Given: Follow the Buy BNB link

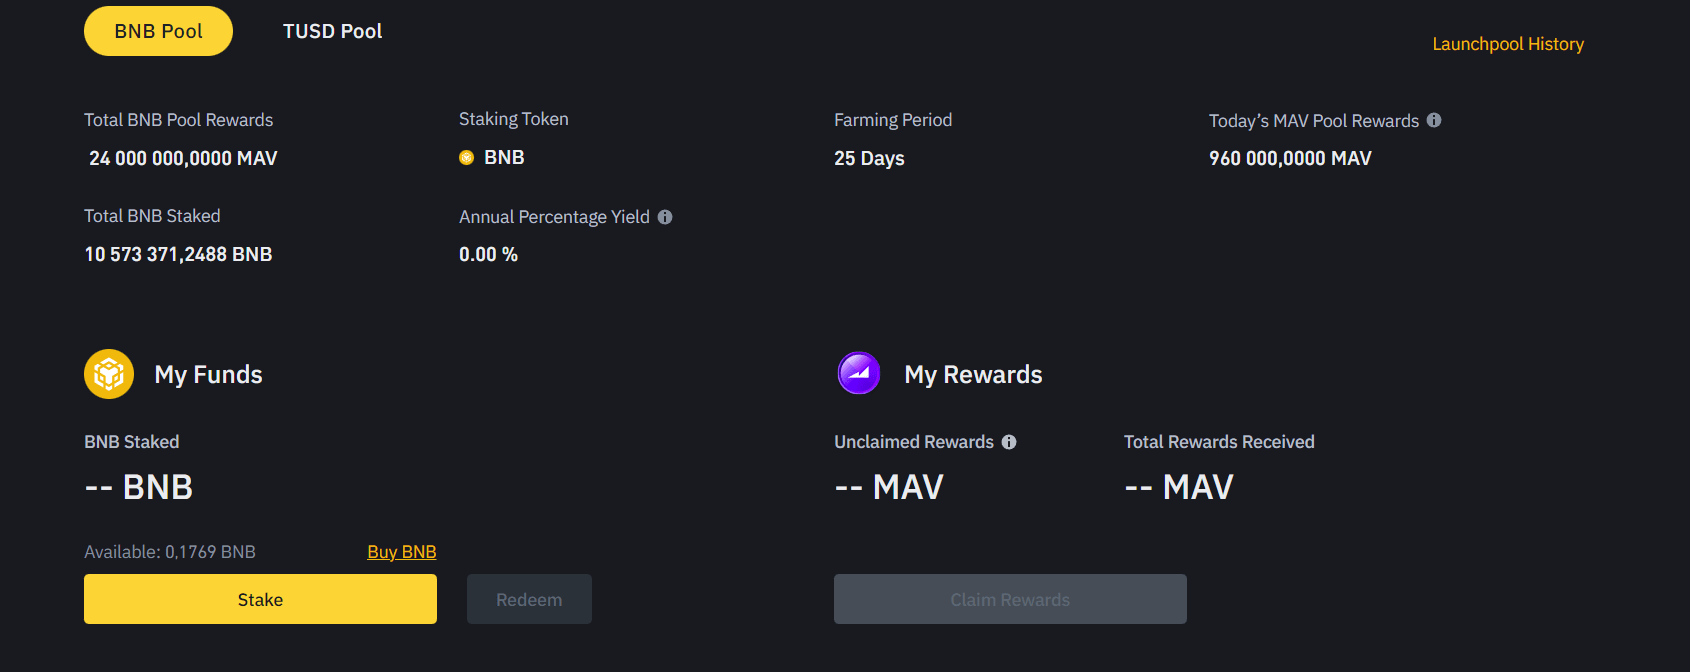Looking at the screenshot, I should pyautogui.click(x=402, y=552).
